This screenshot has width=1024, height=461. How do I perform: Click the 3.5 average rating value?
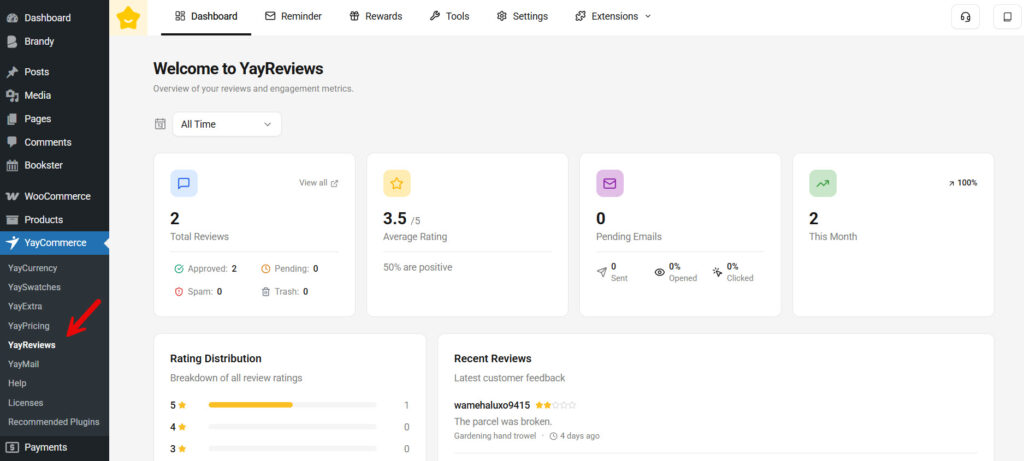tap(394, 218)
